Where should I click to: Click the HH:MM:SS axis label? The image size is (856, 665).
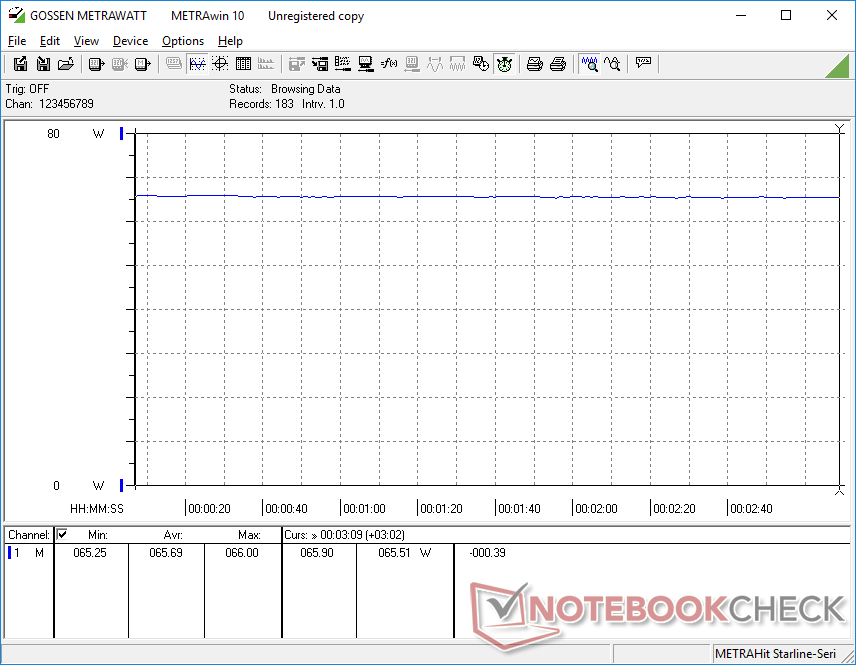coord(97,509)
